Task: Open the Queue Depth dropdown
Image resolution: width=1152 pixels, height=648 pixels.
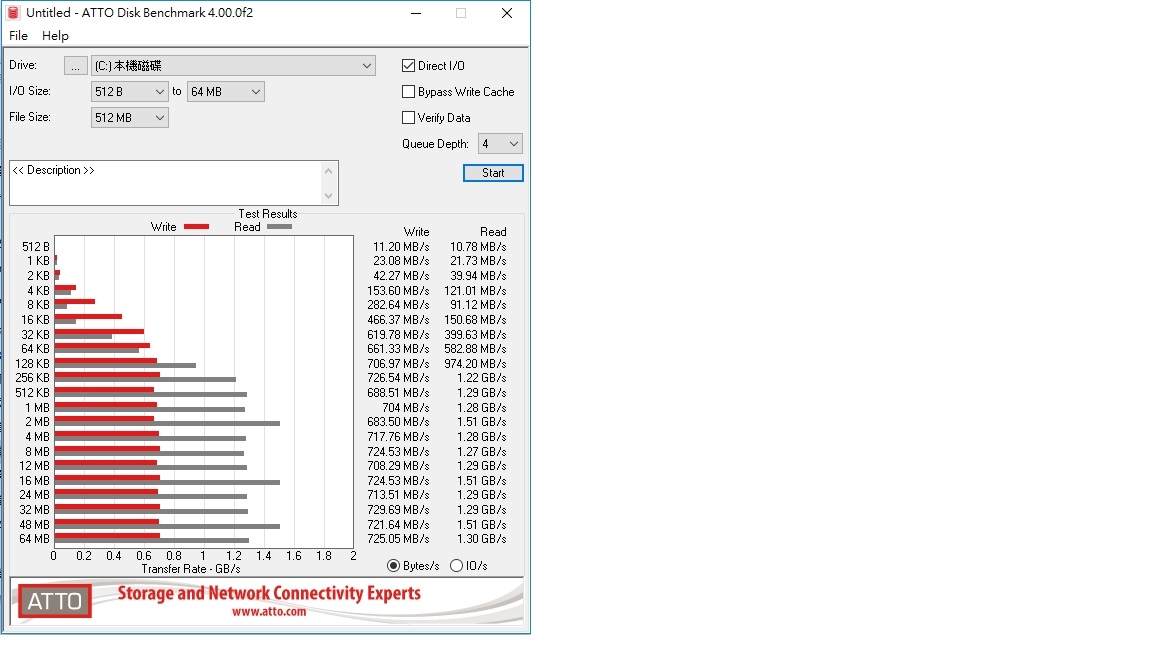Action: [500, 144]
